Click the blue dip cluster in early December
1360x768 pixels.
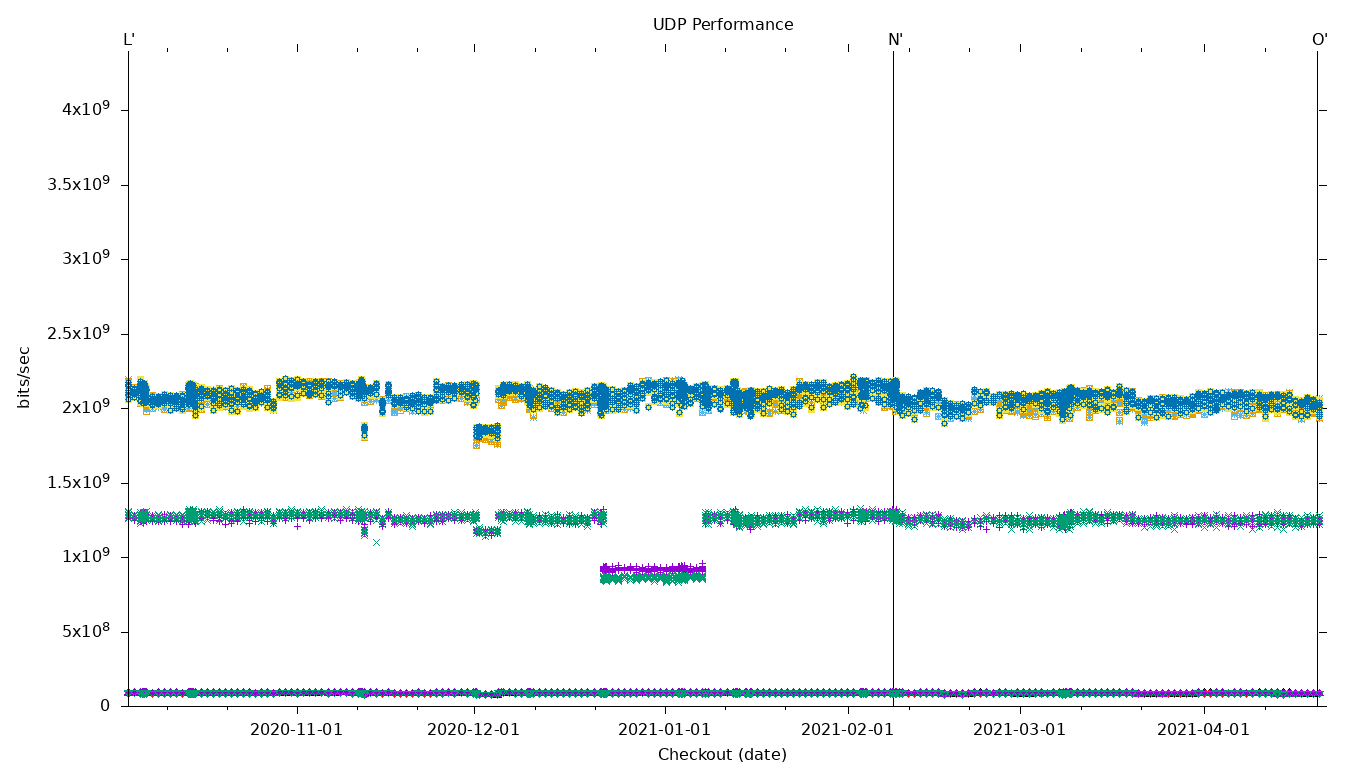(x=487, y=433)
